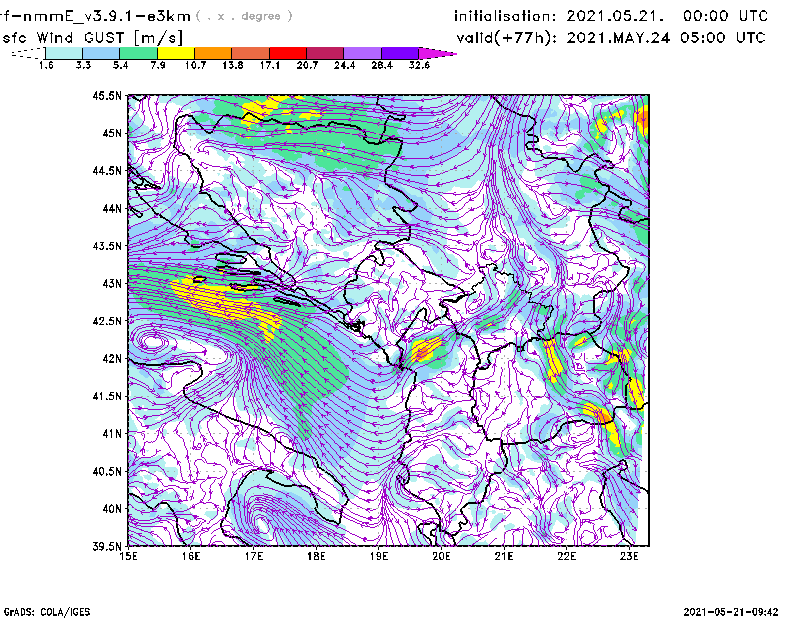Click the legend value 28.4
800x618 pixels.
click(x=382, y=65)
